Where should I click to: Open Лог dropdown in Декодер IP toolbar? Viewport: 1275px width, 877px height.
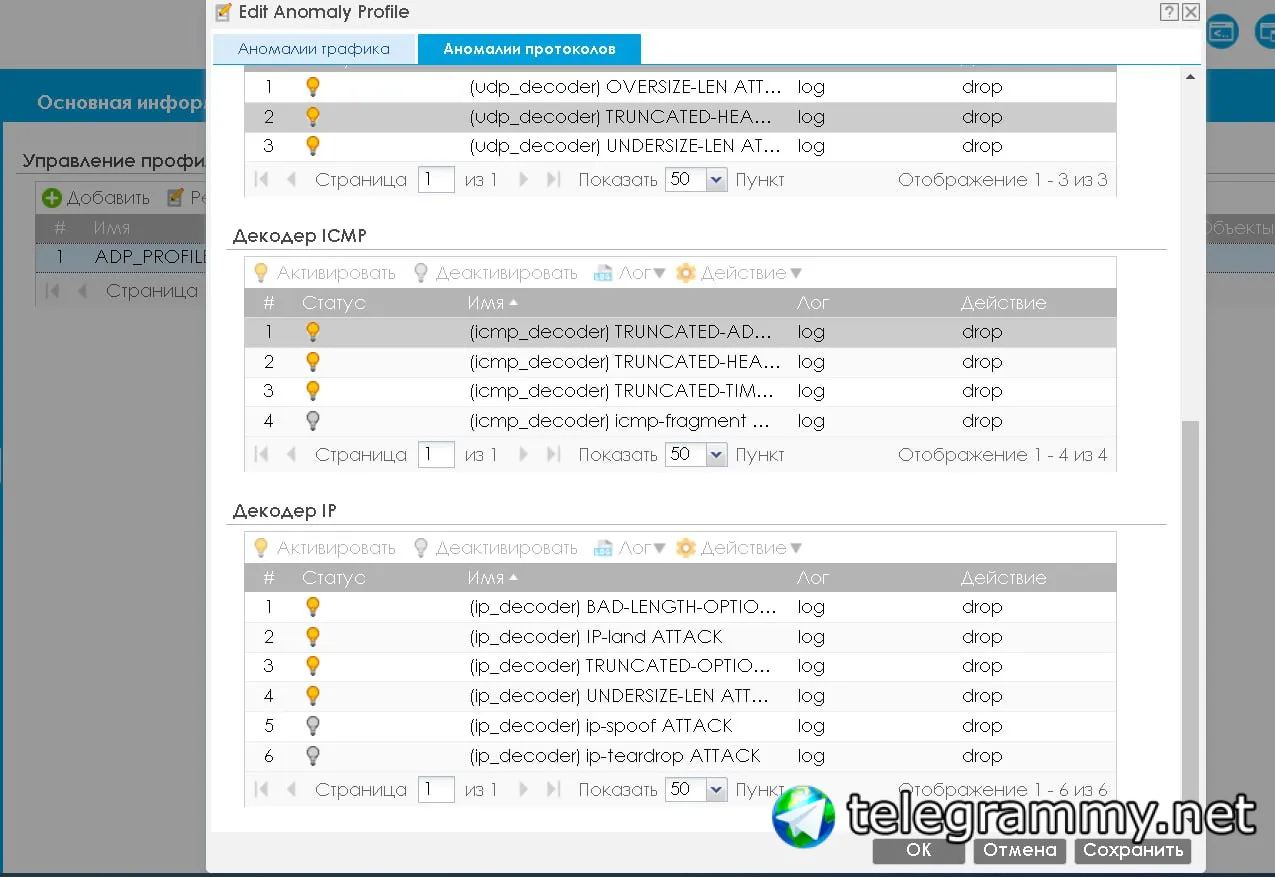[629, 548]
